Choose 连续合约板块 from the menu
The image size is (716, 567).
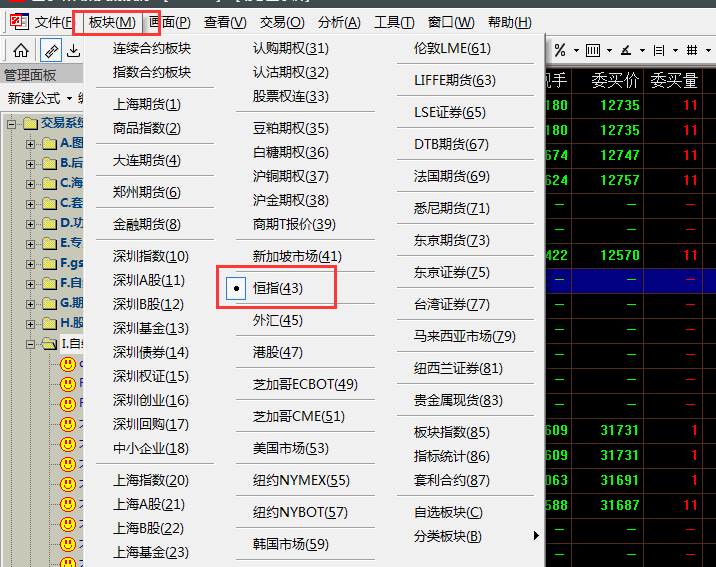tap(152, 48)
